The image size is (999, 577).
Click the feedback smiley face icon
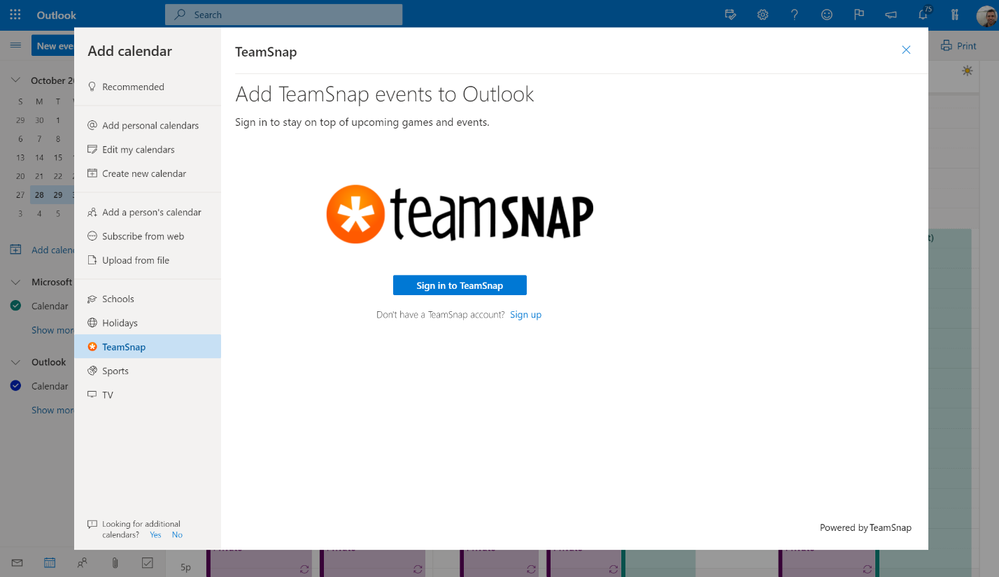point(827,15)
